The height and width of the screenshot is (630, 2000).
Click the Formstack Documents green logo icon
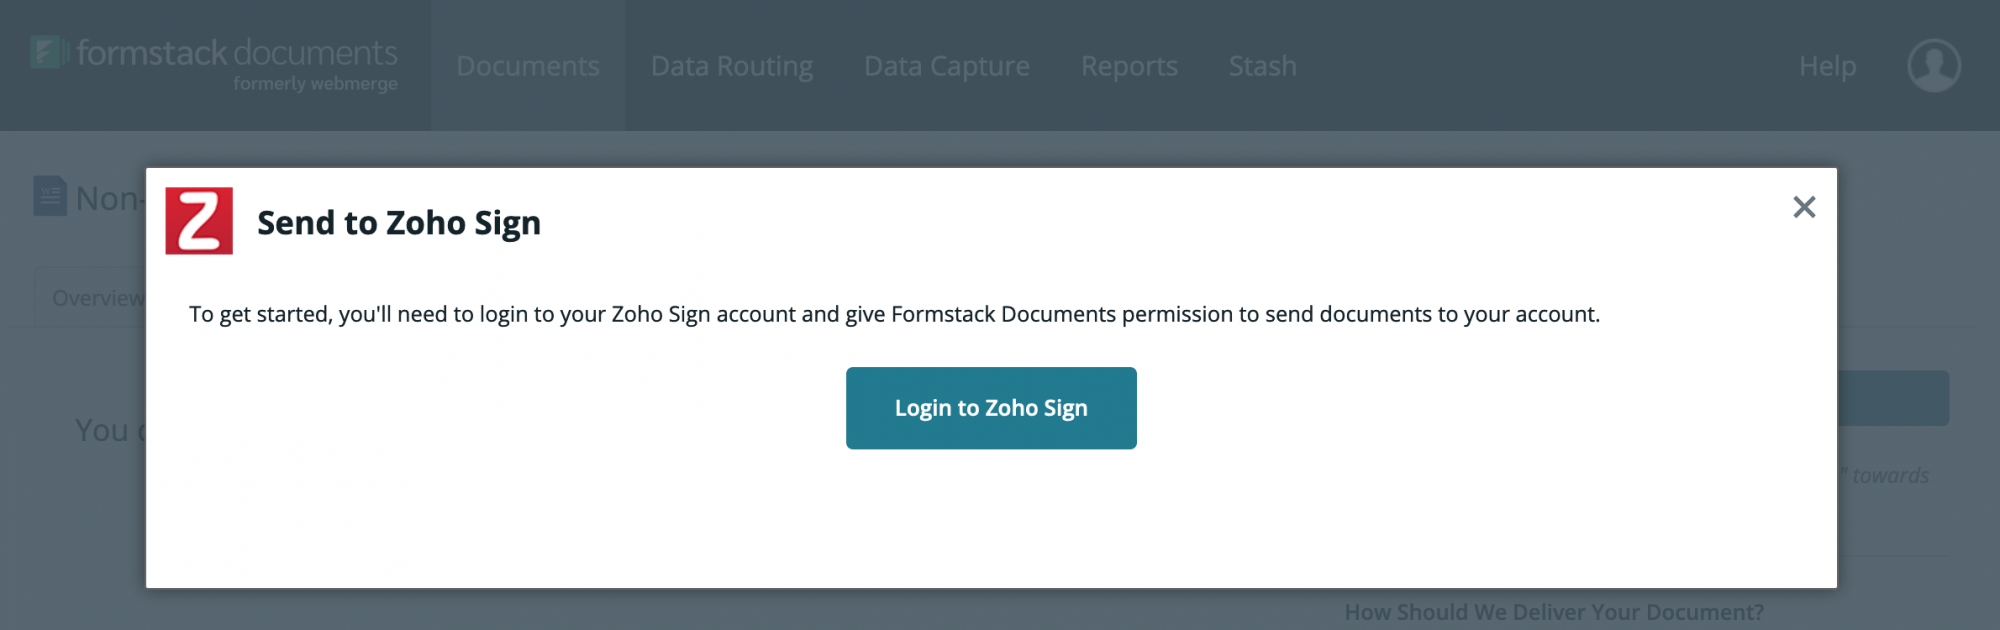click(48, 52)
